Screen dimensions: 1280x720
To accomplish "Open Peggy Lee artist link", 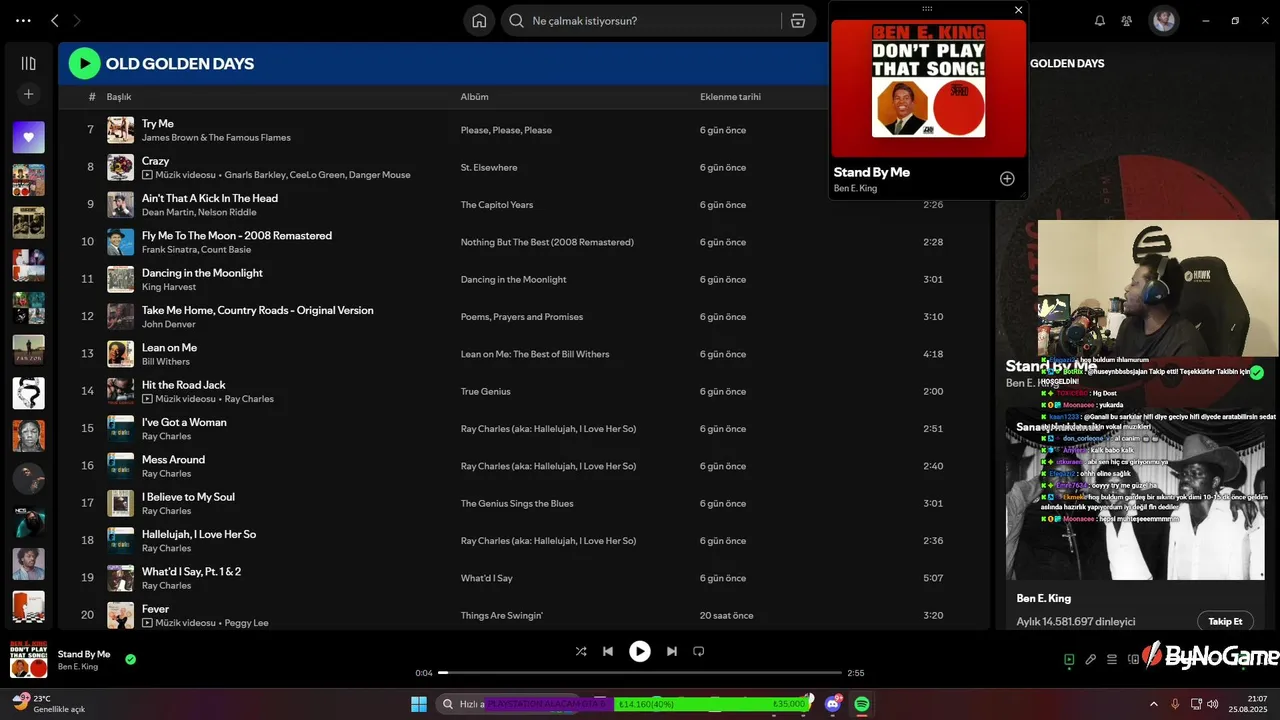I will 246,623.
